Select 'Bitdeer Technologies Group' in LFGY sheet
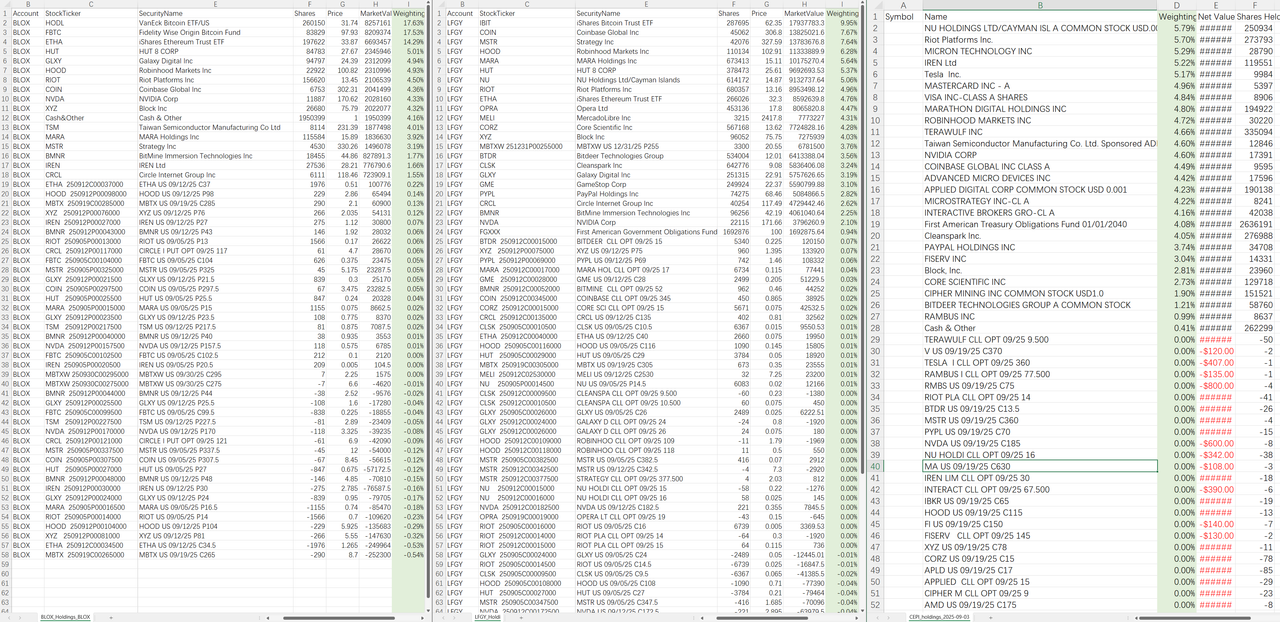This screenshot has width=1280, height=622. pyautogui.click(x=646, y=156)
